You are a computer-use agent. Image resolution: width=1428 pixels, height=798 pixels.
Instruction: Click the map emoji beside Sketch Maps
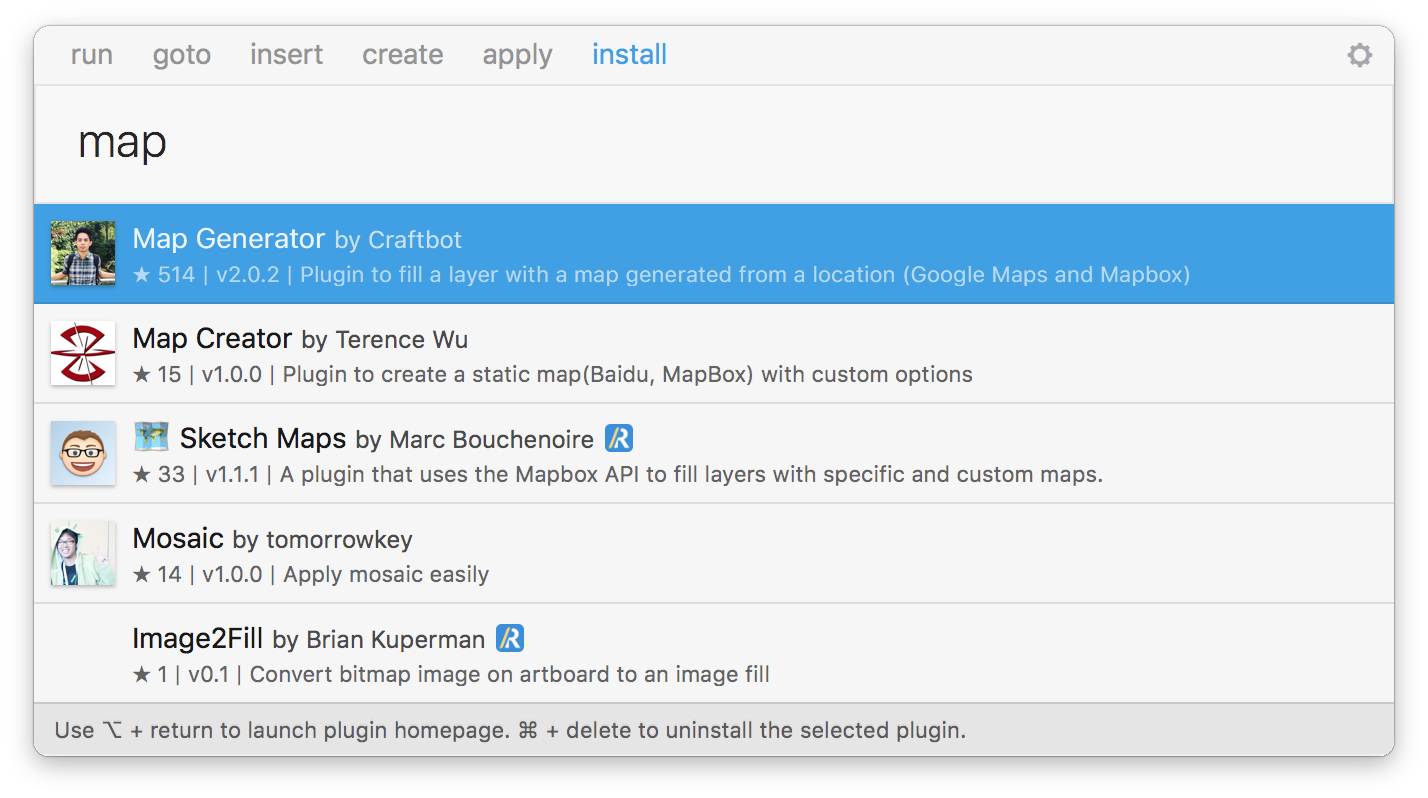point(151,438)
